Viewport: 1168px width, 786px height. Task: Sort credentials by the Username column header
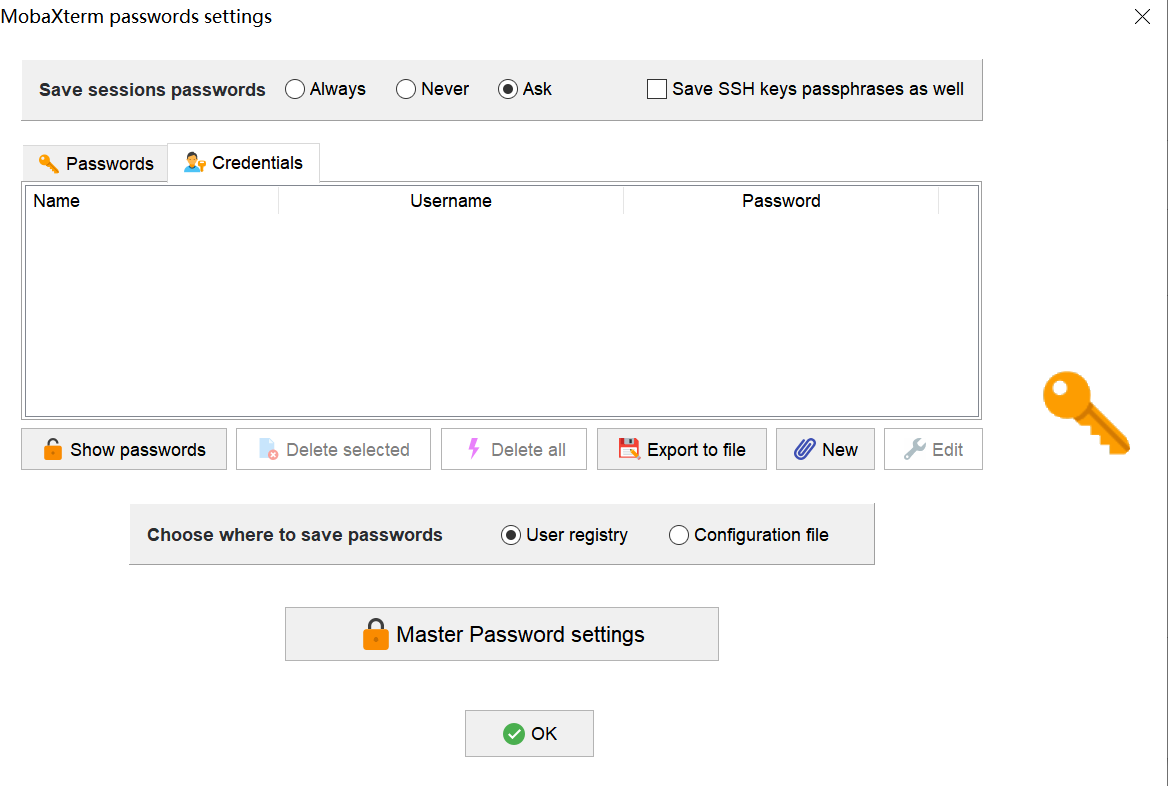451,201
